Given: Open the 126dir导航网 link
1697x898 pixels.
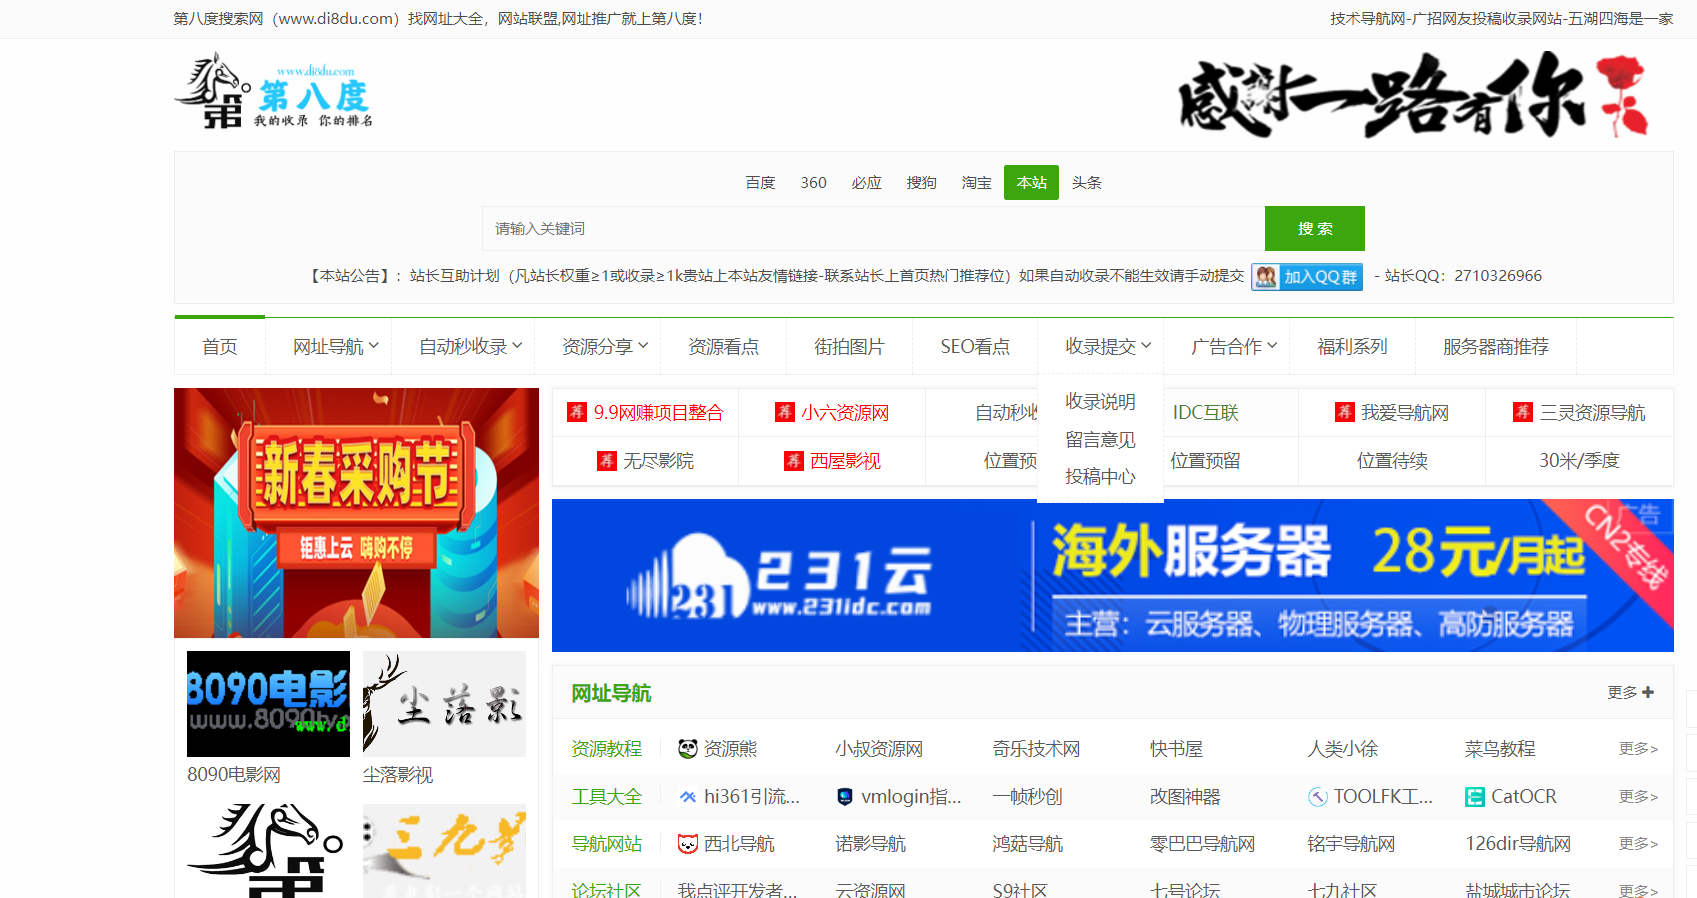Looking at the screenshot, I should coord(1518,844).
